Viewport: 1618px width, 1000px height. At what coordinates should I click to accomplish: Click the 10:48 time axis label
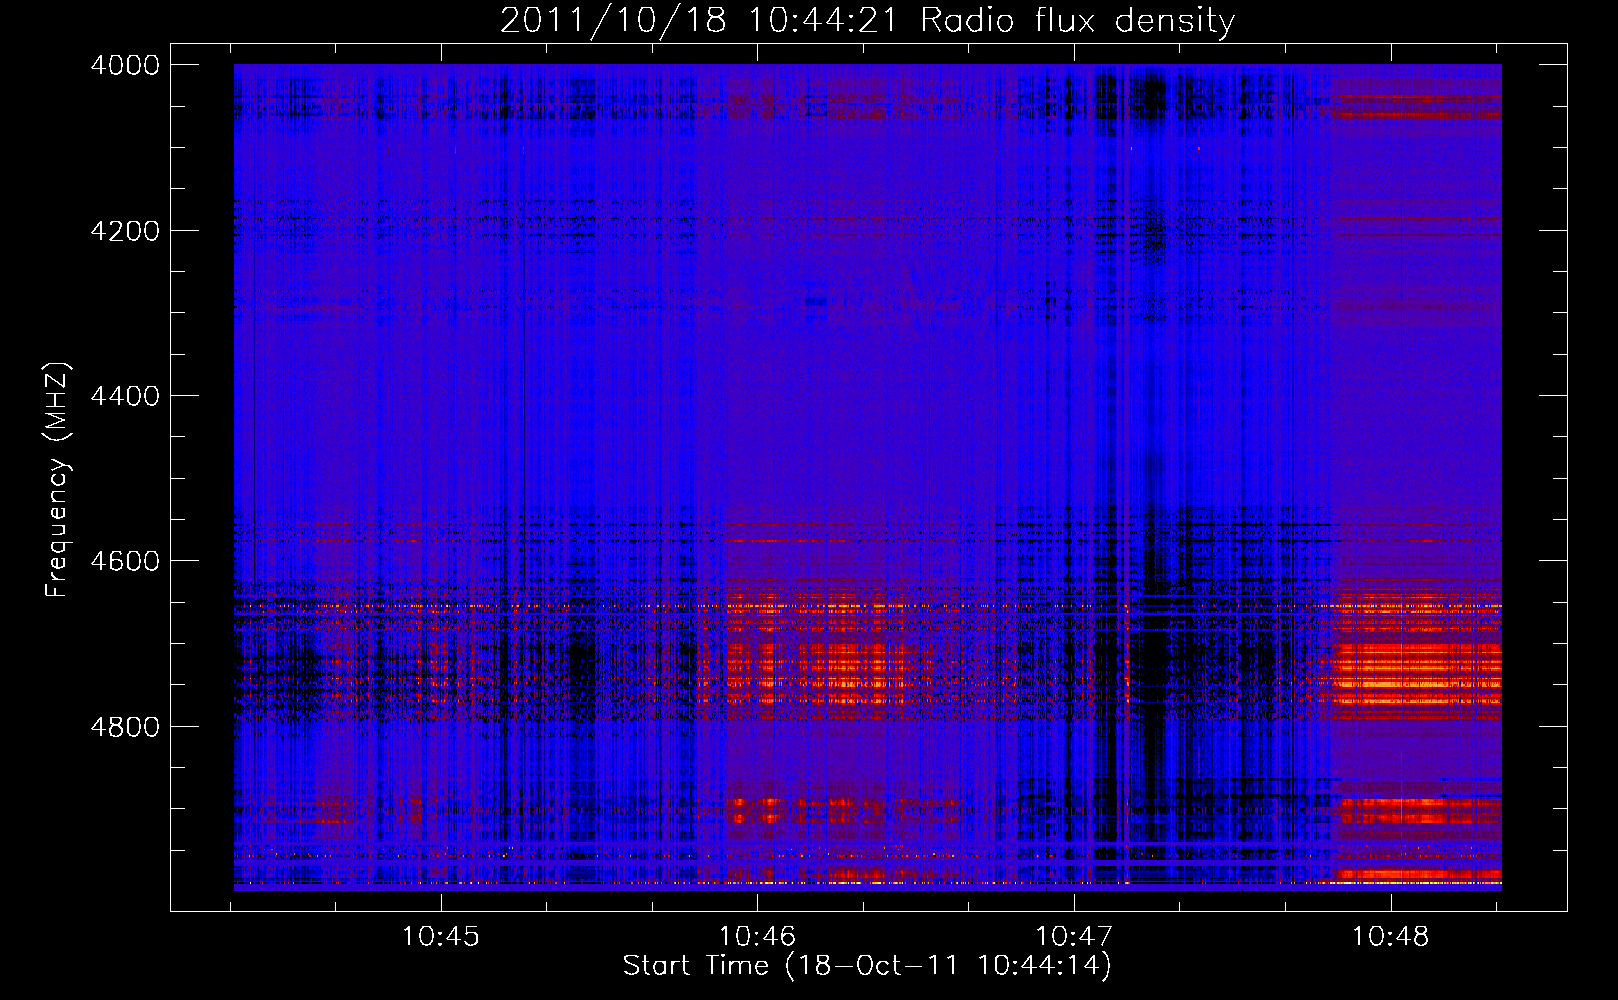tap(1390, 936)
